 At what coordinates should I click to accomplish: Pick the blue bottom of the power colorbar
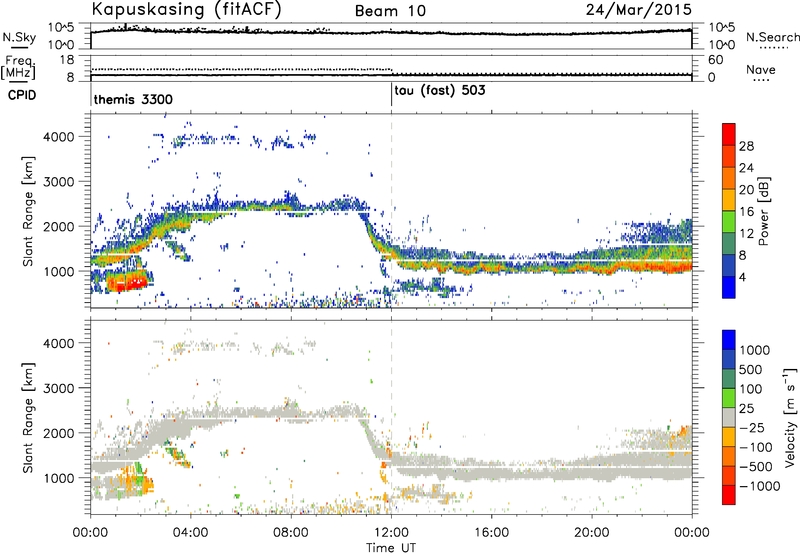click(729, 287)
